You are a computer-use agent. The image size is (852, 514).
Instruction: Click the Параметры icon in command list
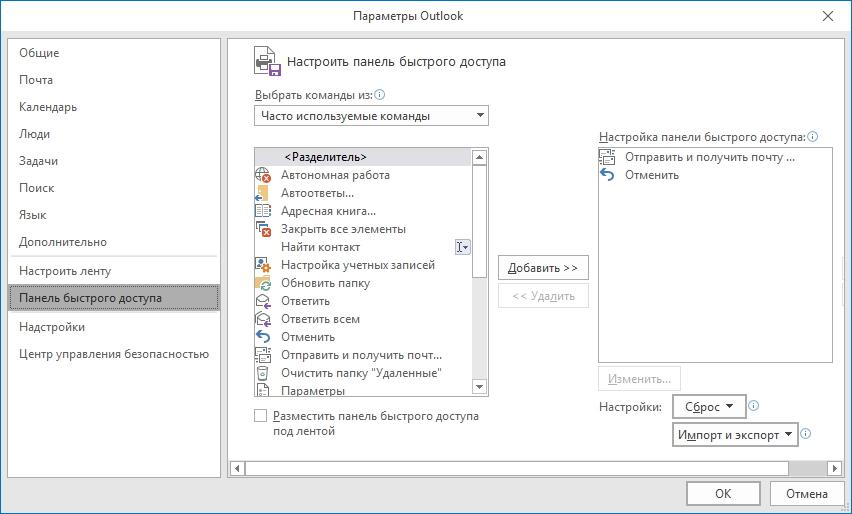[263, 390]
